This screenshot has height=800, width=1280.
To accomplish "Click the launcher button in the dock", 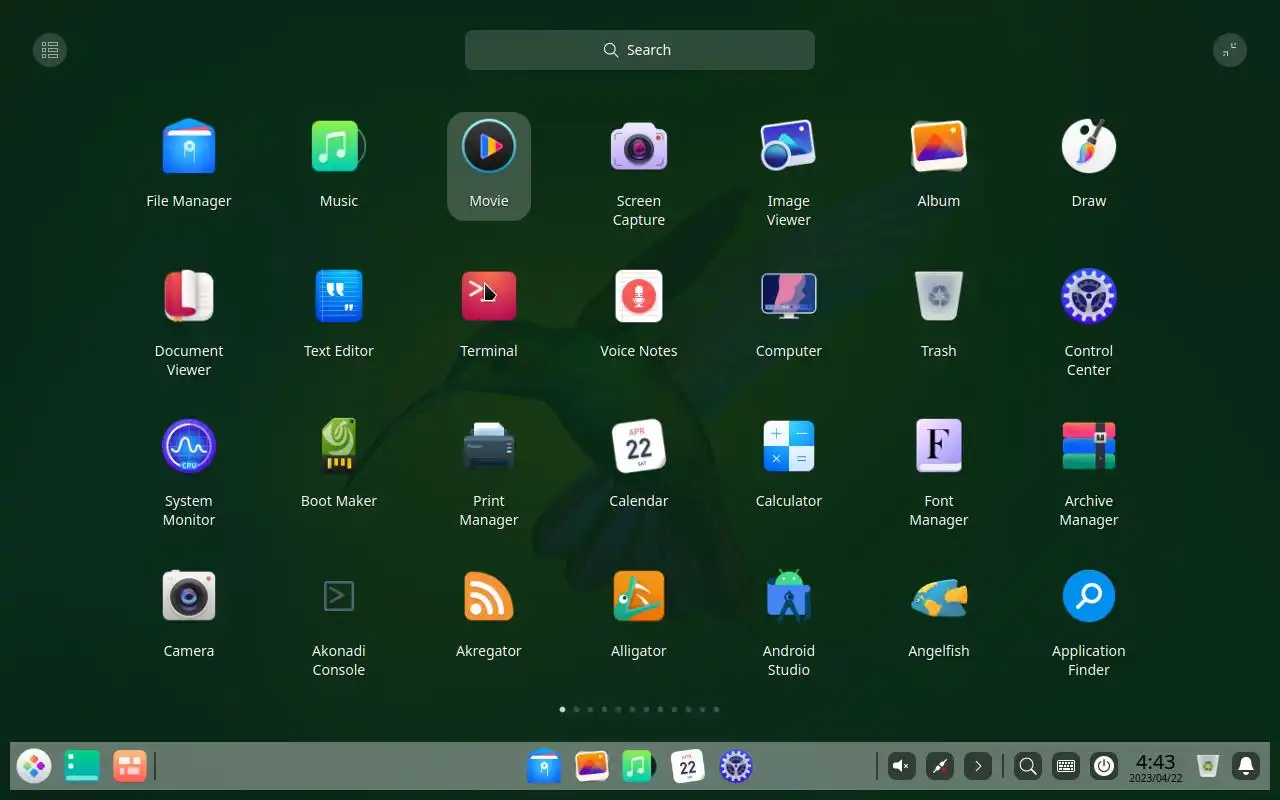I will coord(34,767).
